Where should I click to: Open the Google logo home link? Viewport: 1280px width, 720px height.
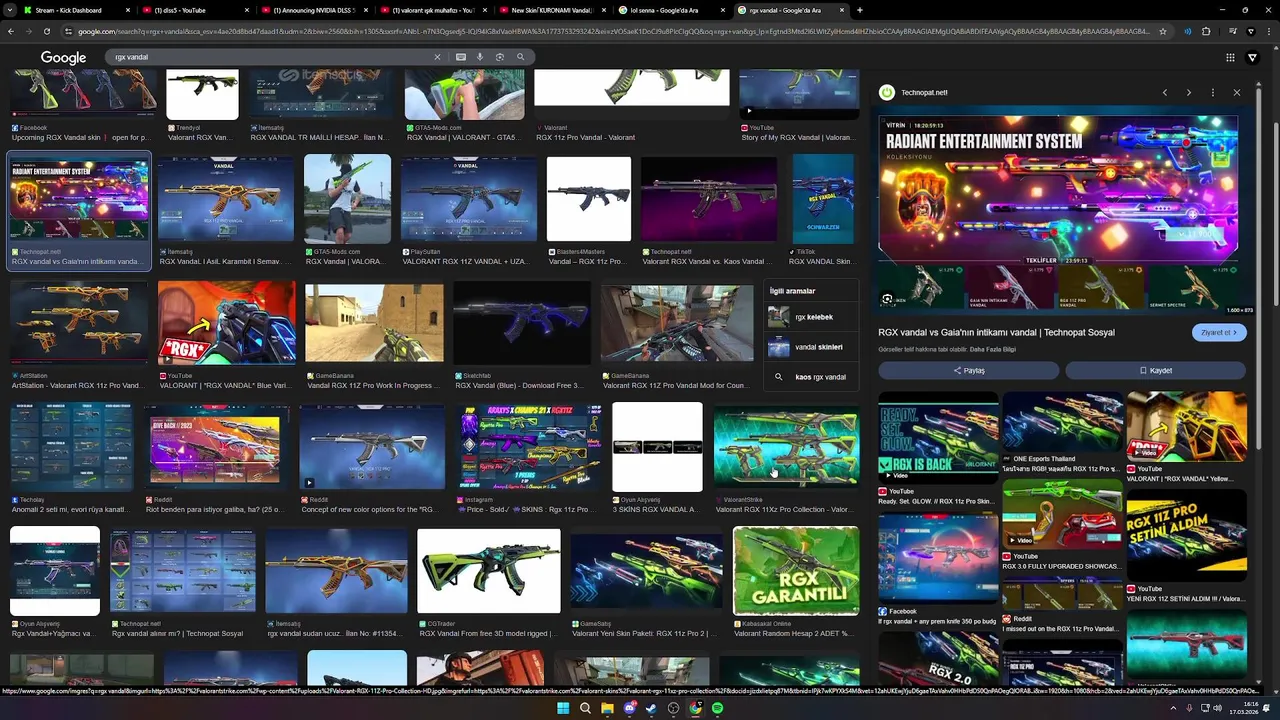pyautogui.click(x=63, y=57)
